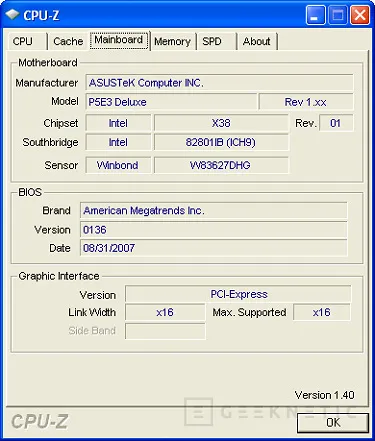The image size is (375, 441).
Task: Select the Mainboard tab
Action: click(119, 40)
